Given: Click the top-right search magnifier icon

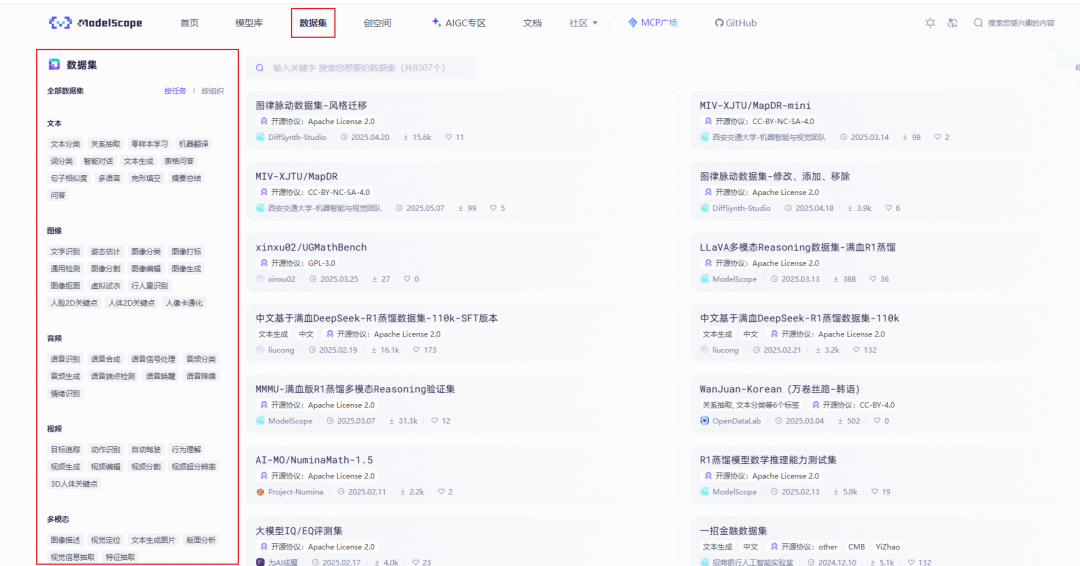Looking at the screenshot, I should [x=978, y=23].
